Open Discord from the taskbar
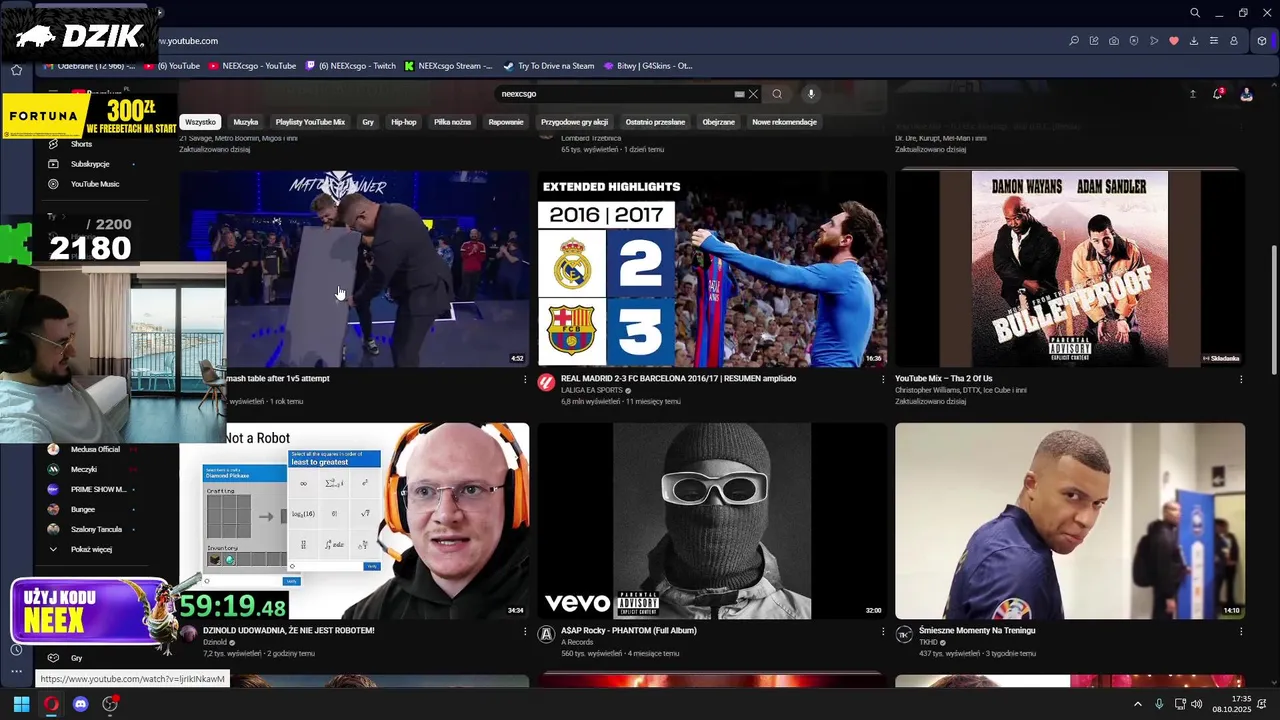Screen dimensions: 1280x720 pos(81,704)
